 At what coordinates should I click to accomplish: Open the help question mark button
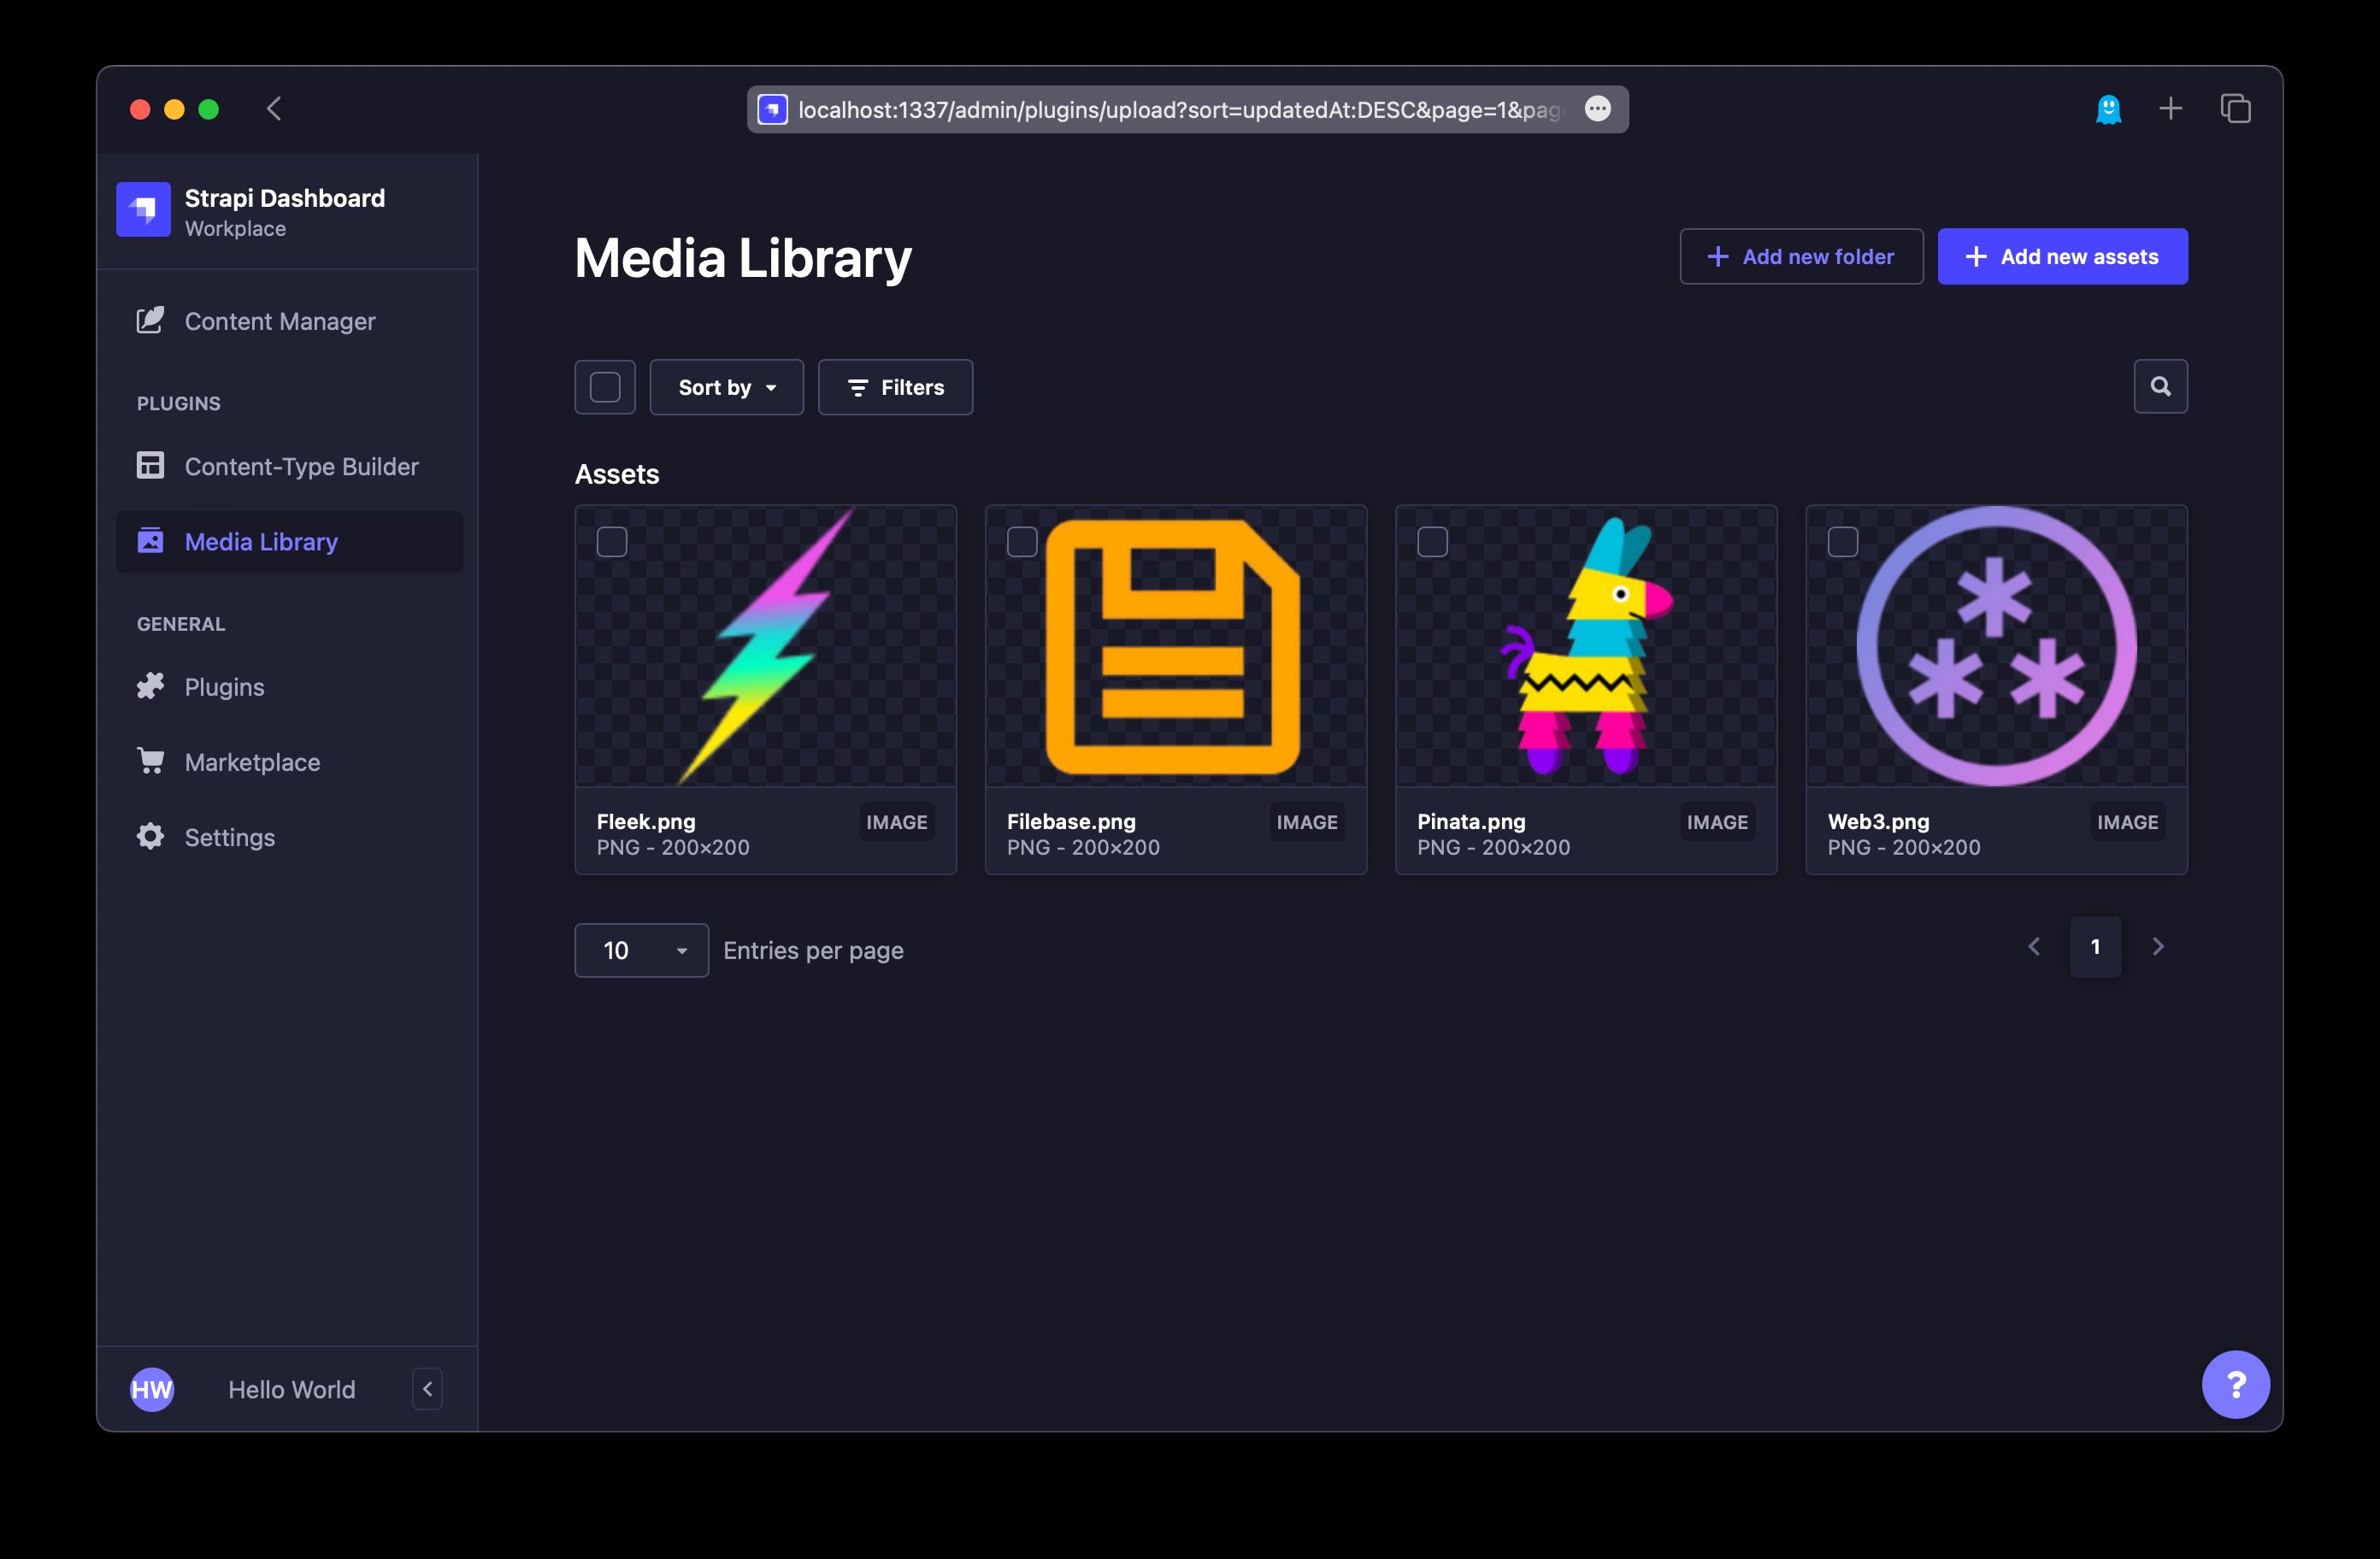pos(2235,1384)
